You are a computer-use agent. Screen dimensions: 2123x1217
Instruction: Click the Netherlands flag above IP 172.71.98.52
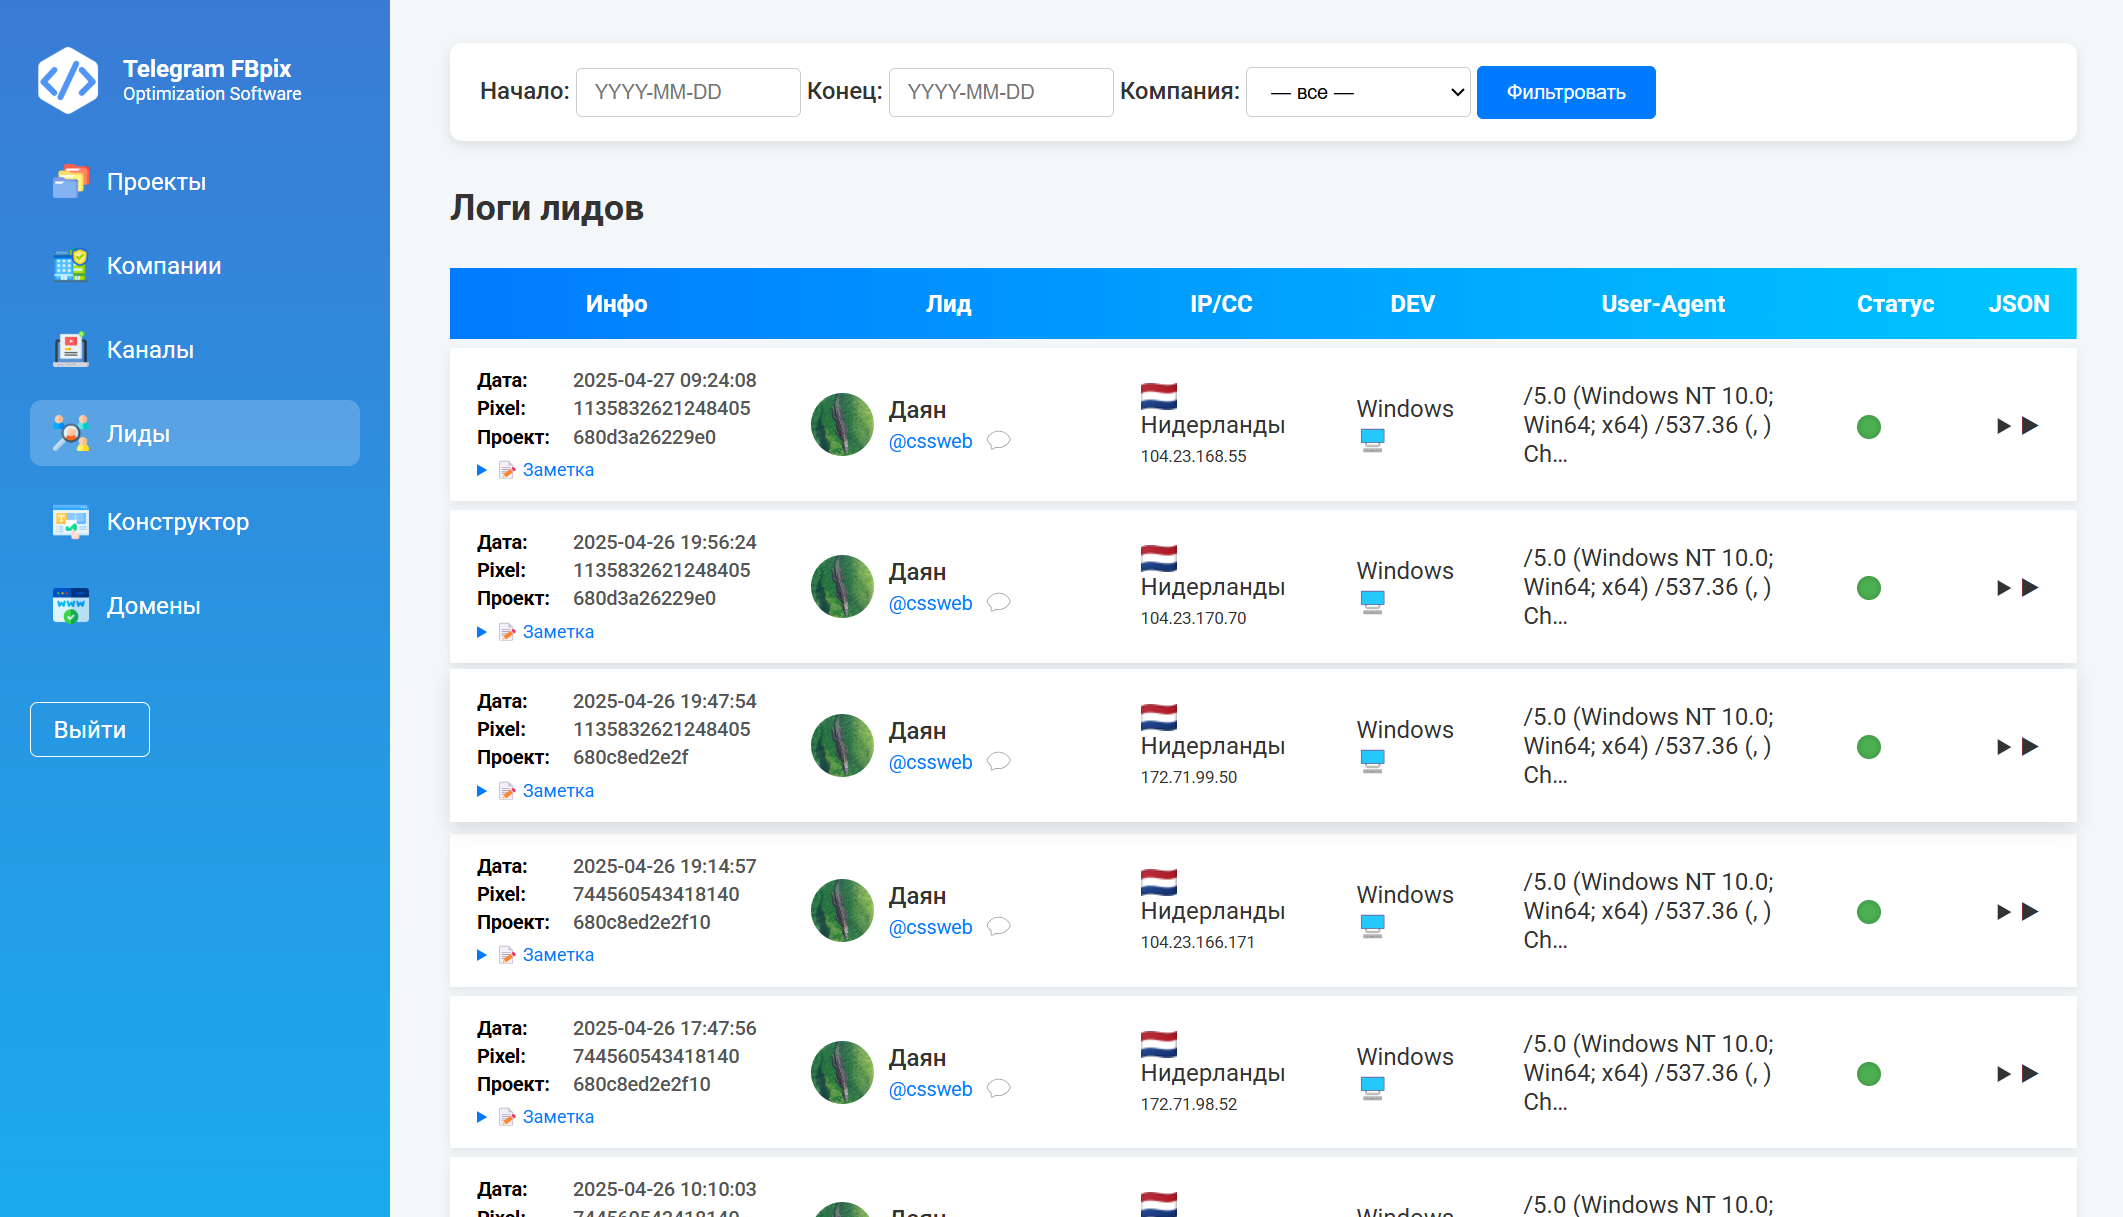click(1159, 1045)
